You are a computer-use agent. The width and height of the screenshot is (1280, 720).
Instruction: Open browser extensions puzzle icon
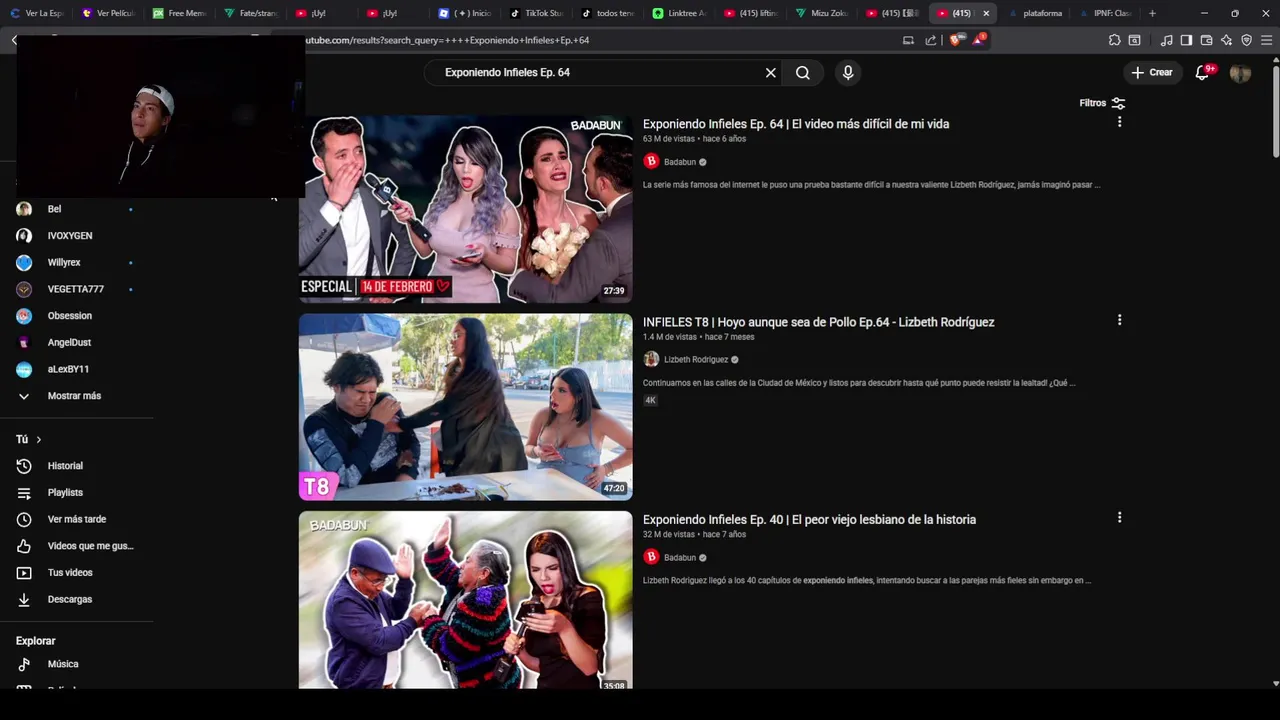[x=1115, y=40]
